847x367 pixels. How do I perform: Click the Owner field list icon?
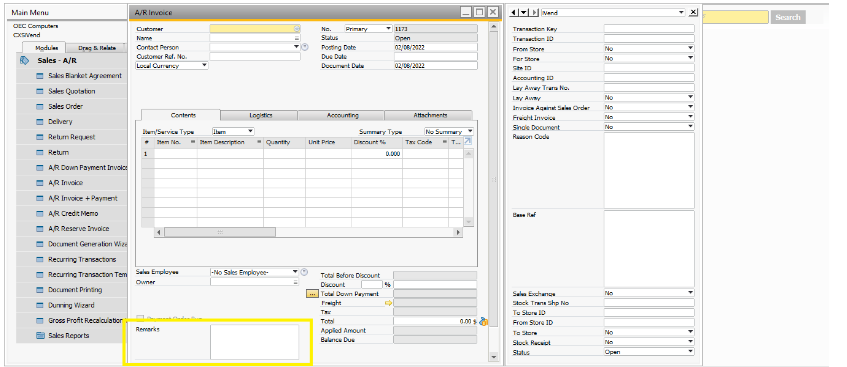click(296, 282)
